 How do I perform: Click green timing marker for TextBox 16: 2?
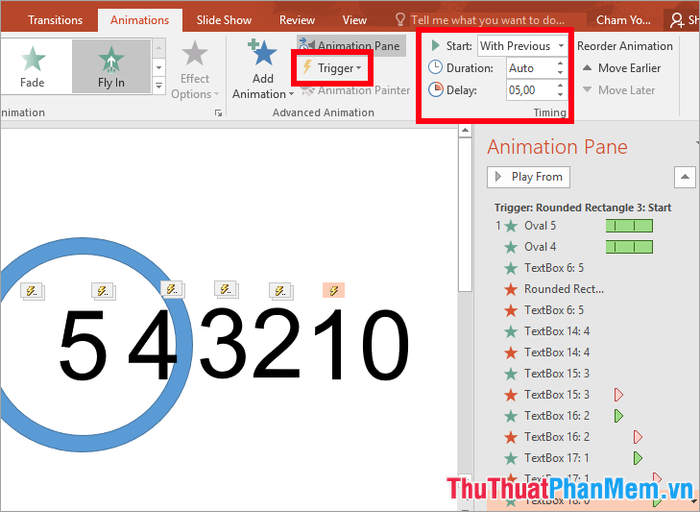[x=618, y=416]
